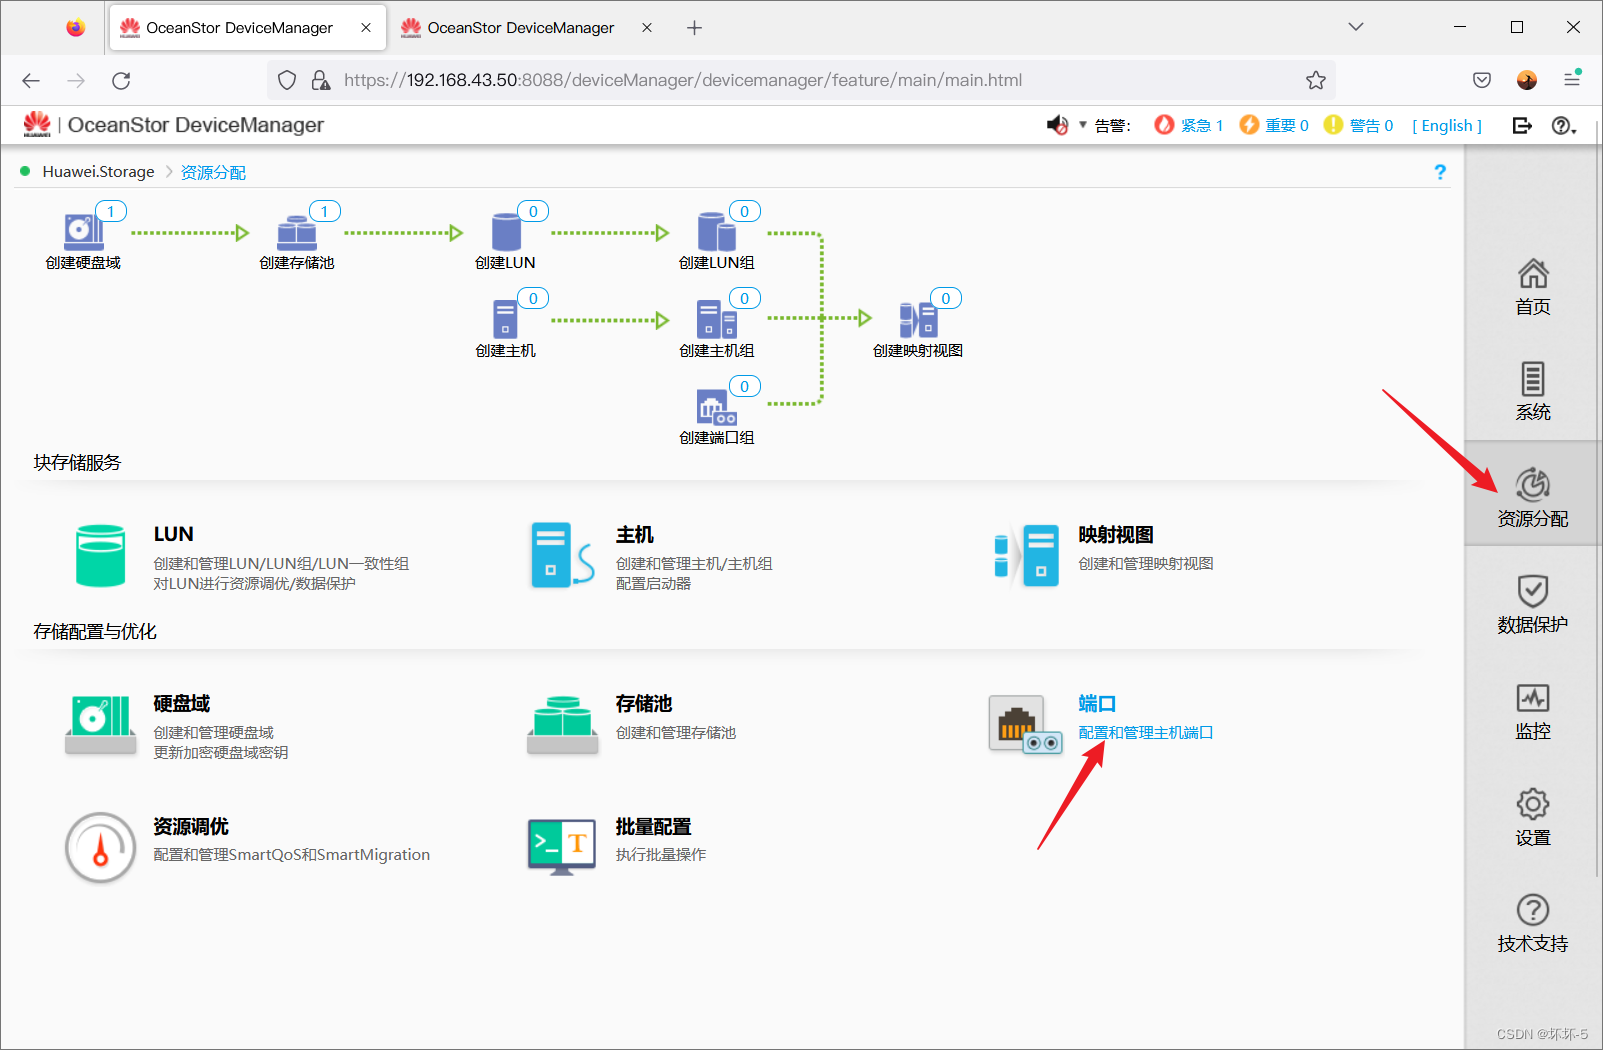The width and height of the screenshot is (1603, 1050).
Task: Click the 批量配置 title link
Action: point(653,827)
